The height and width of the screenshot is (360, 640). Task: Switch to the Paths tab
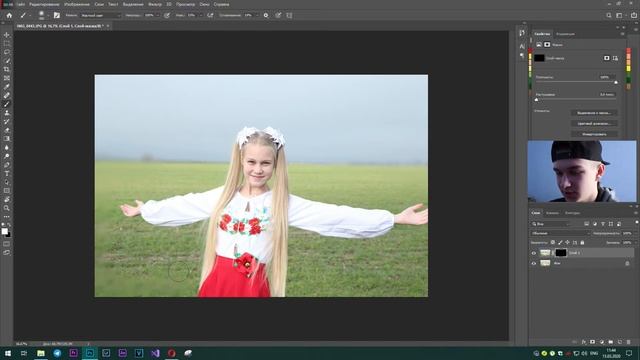[572, 213]
